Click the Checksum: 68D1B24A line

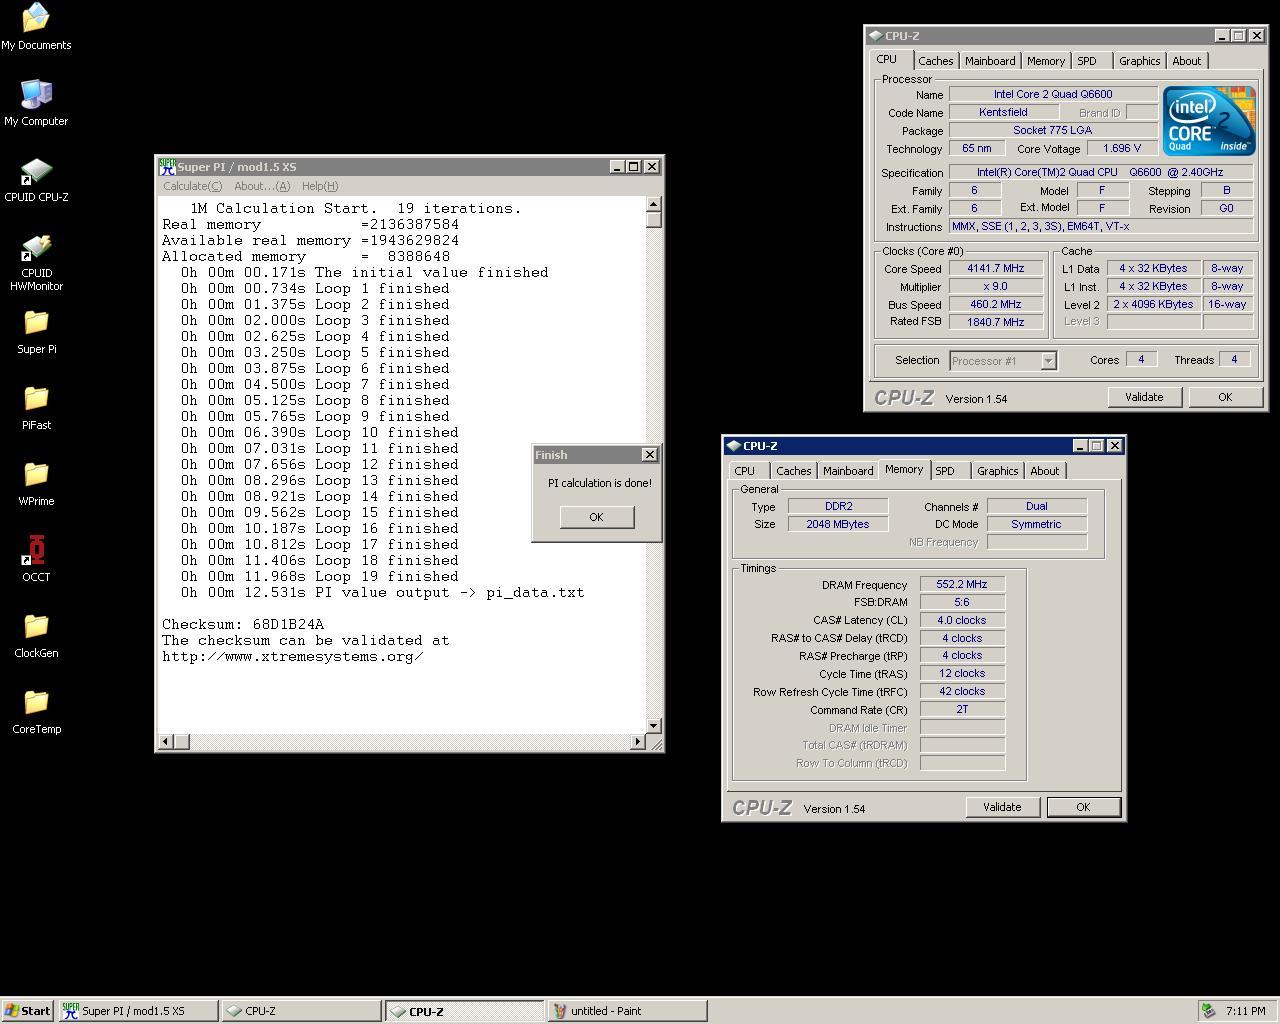243,624
